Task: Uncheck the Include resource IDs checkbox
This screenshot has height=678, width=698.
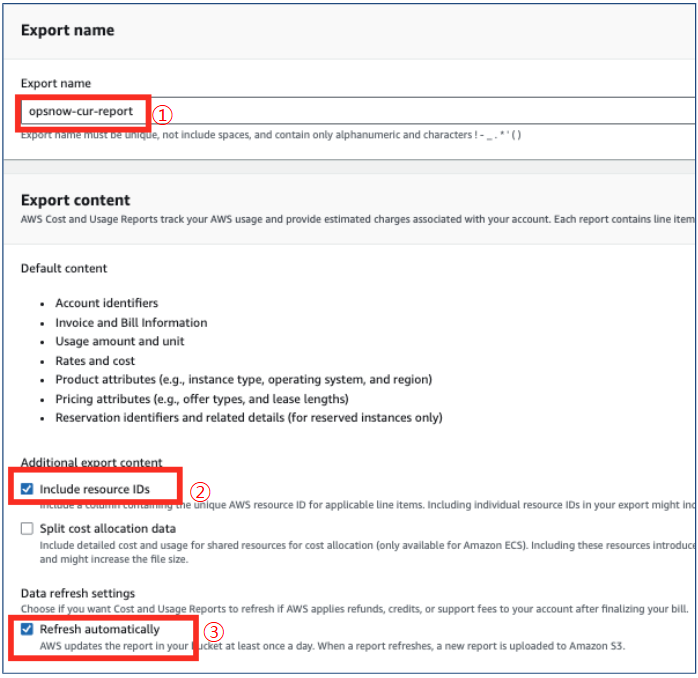Action: click(27, 490)
